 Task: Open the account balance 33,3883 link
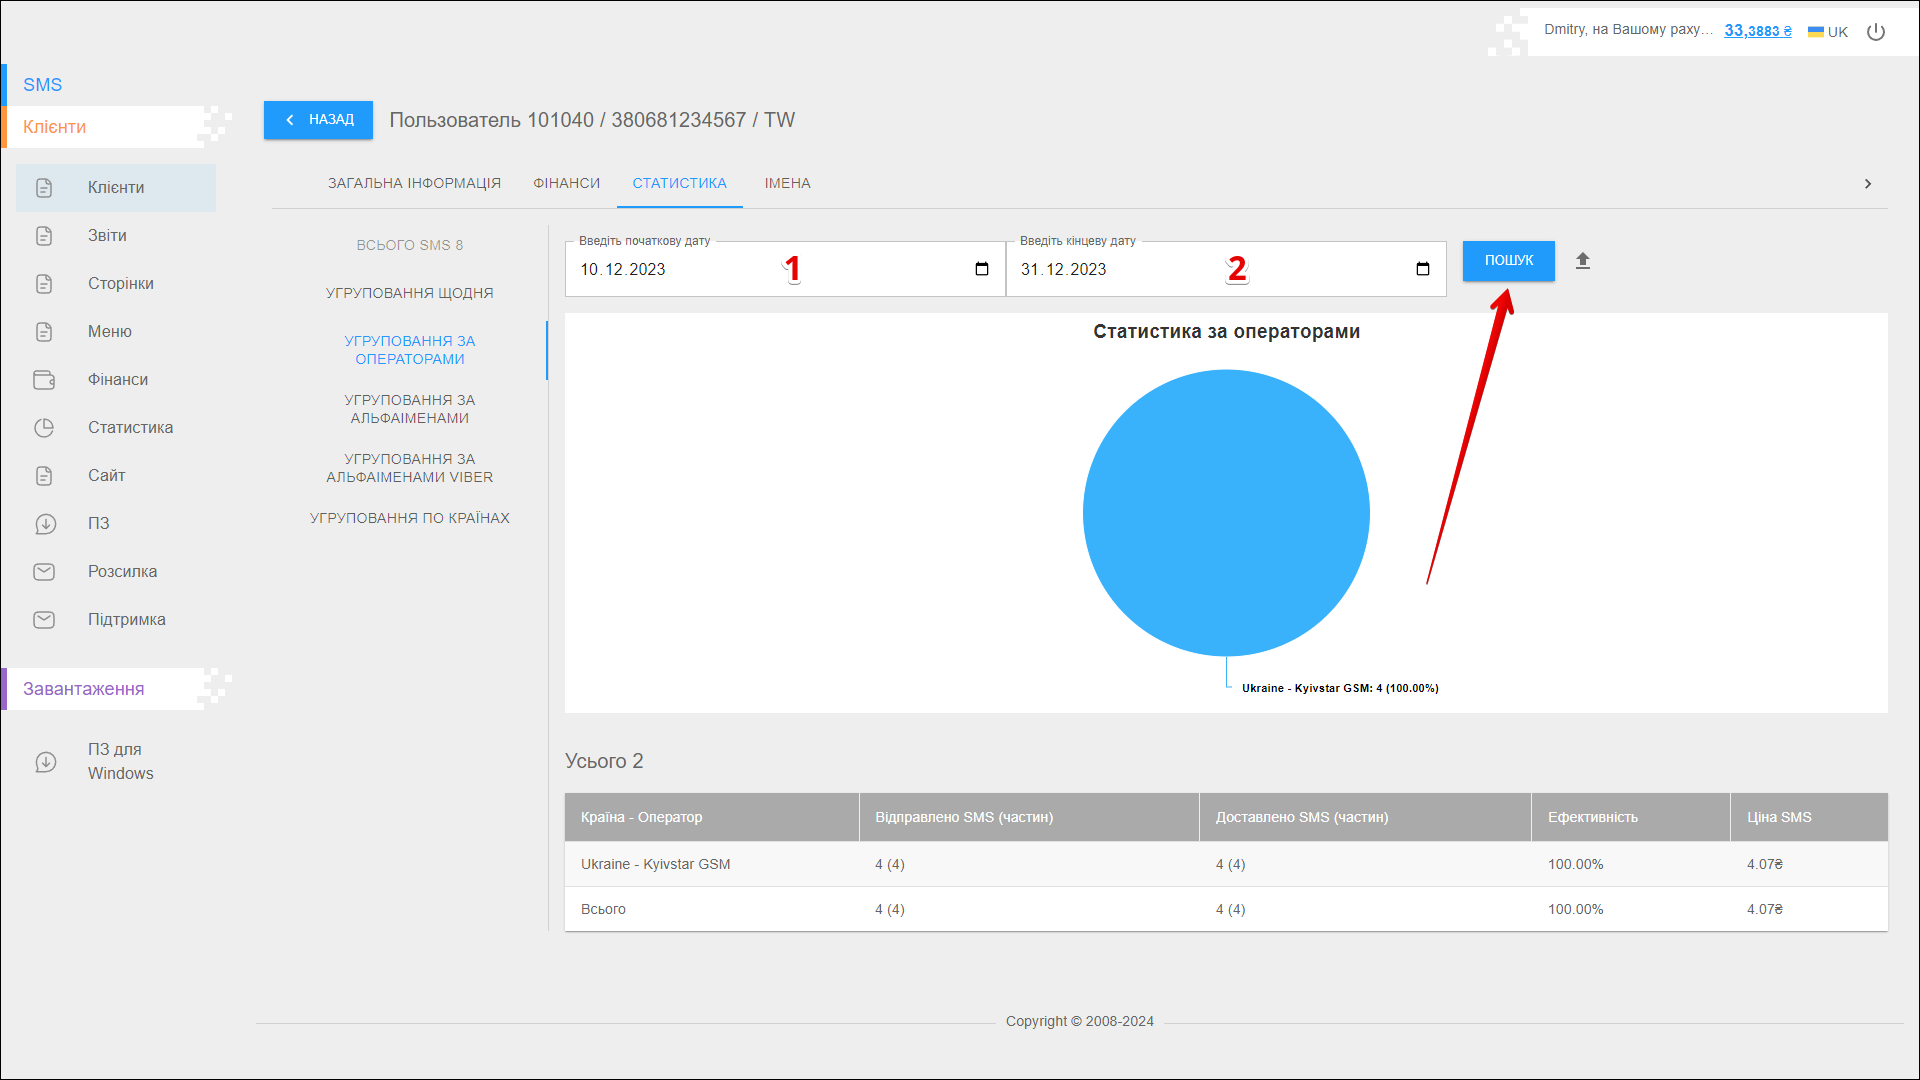pyautogui.click(x=1757, y=31)
